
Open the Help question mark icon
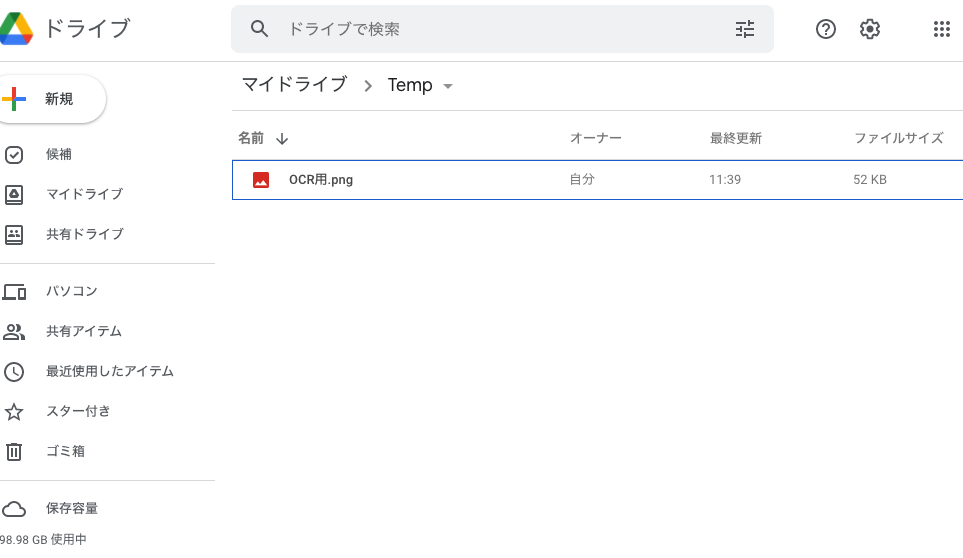click(825, 29)
